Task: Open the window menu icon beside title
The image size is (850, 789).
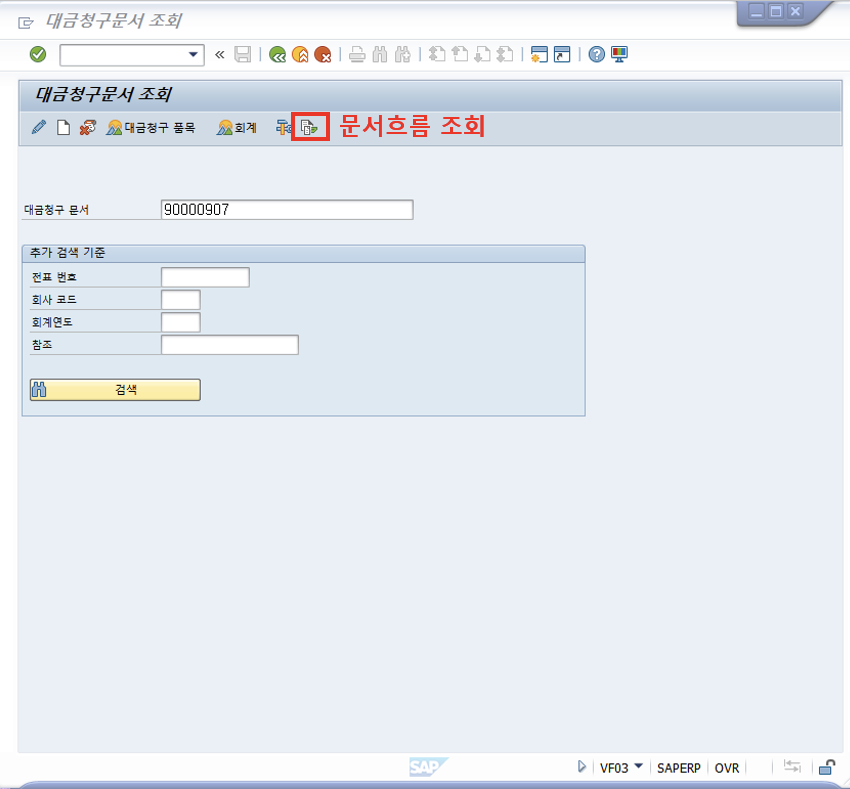Action: point(25,22)
